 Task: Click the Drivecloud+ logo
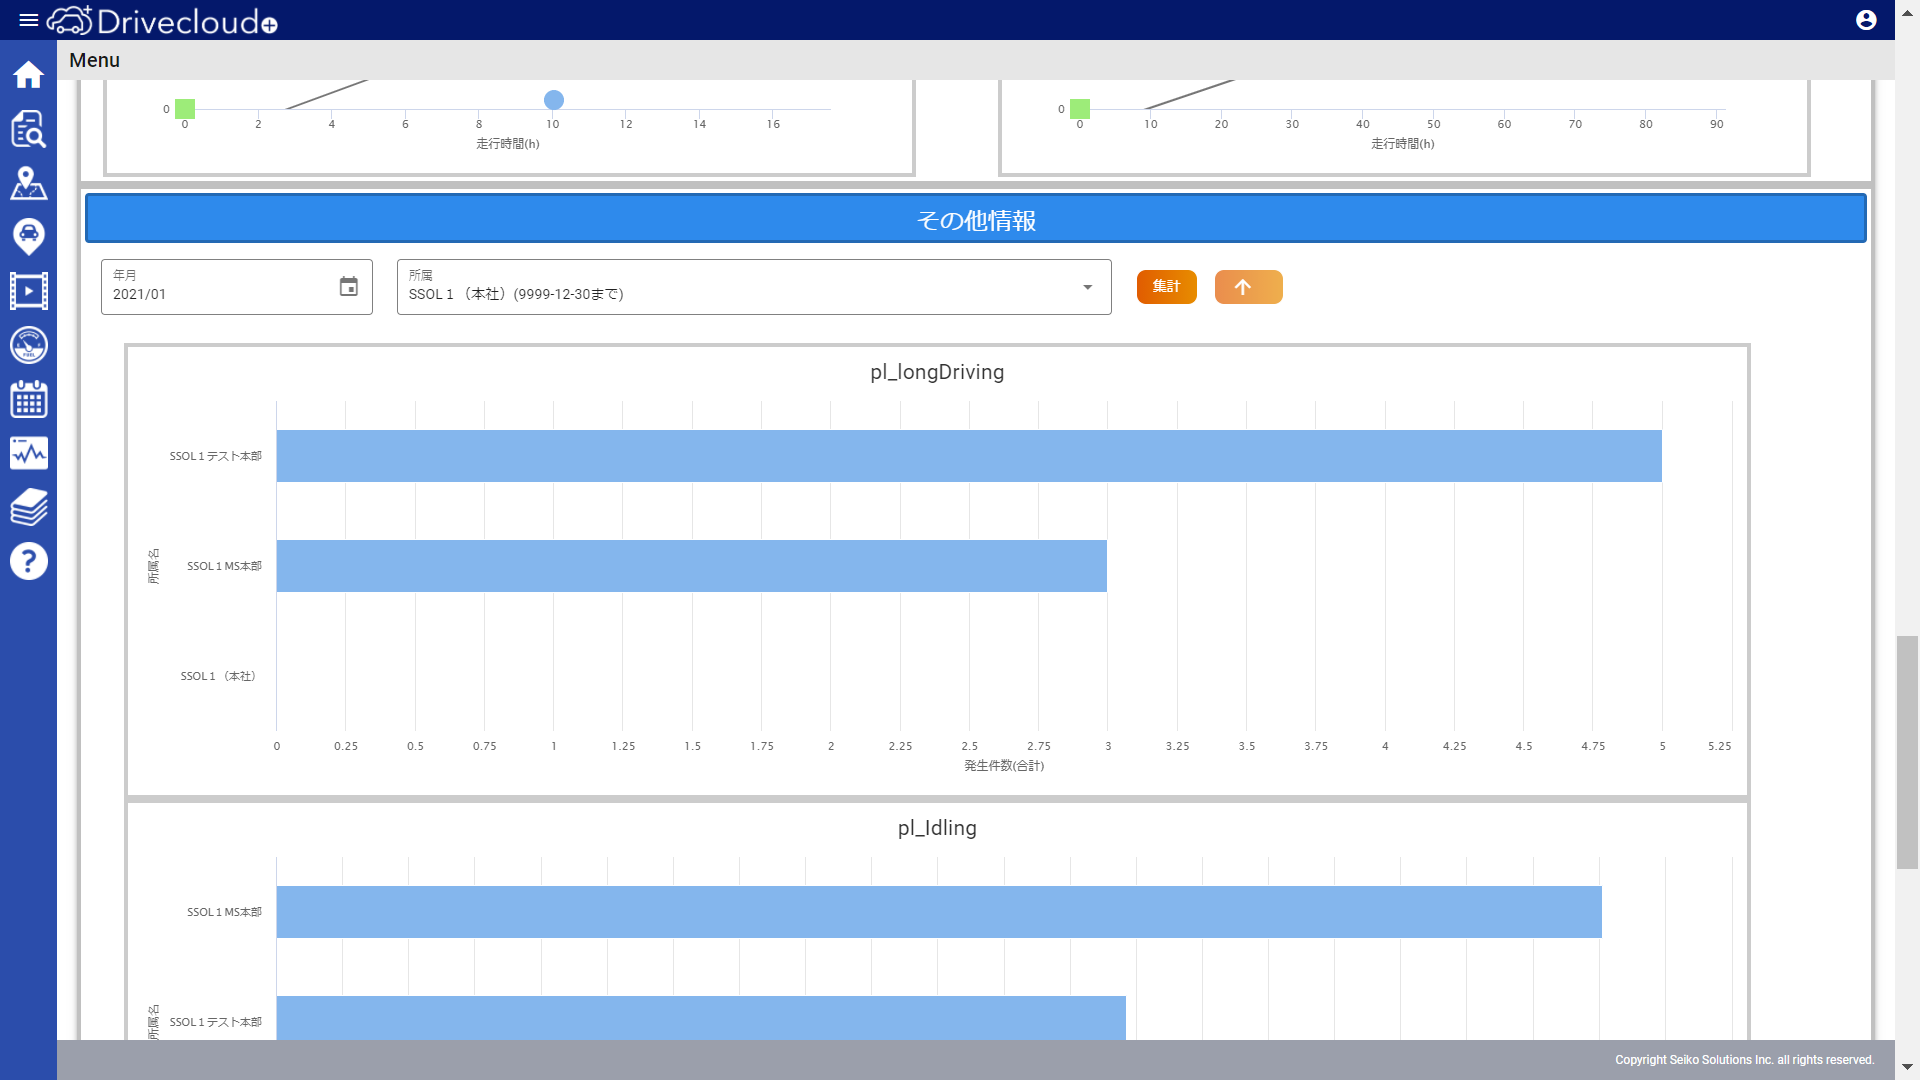pos(163,20)
